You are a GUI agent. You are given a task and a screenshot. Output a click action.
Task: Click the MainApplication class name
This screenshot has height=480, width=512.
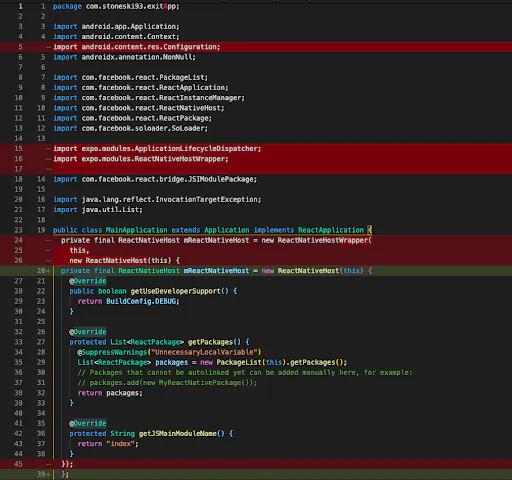click(x=136, y=230)
